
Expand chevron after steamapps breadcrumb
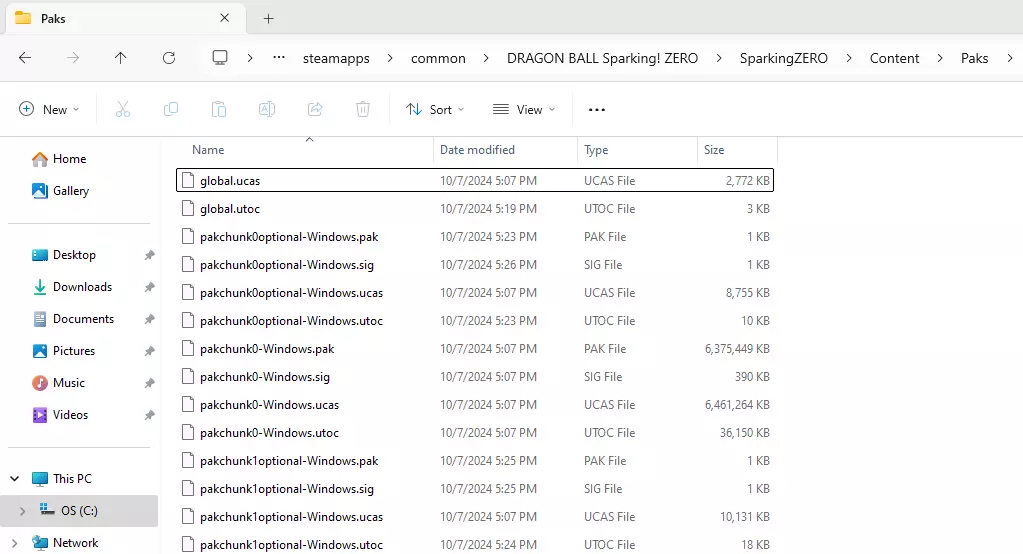click(x=390, y=58)
